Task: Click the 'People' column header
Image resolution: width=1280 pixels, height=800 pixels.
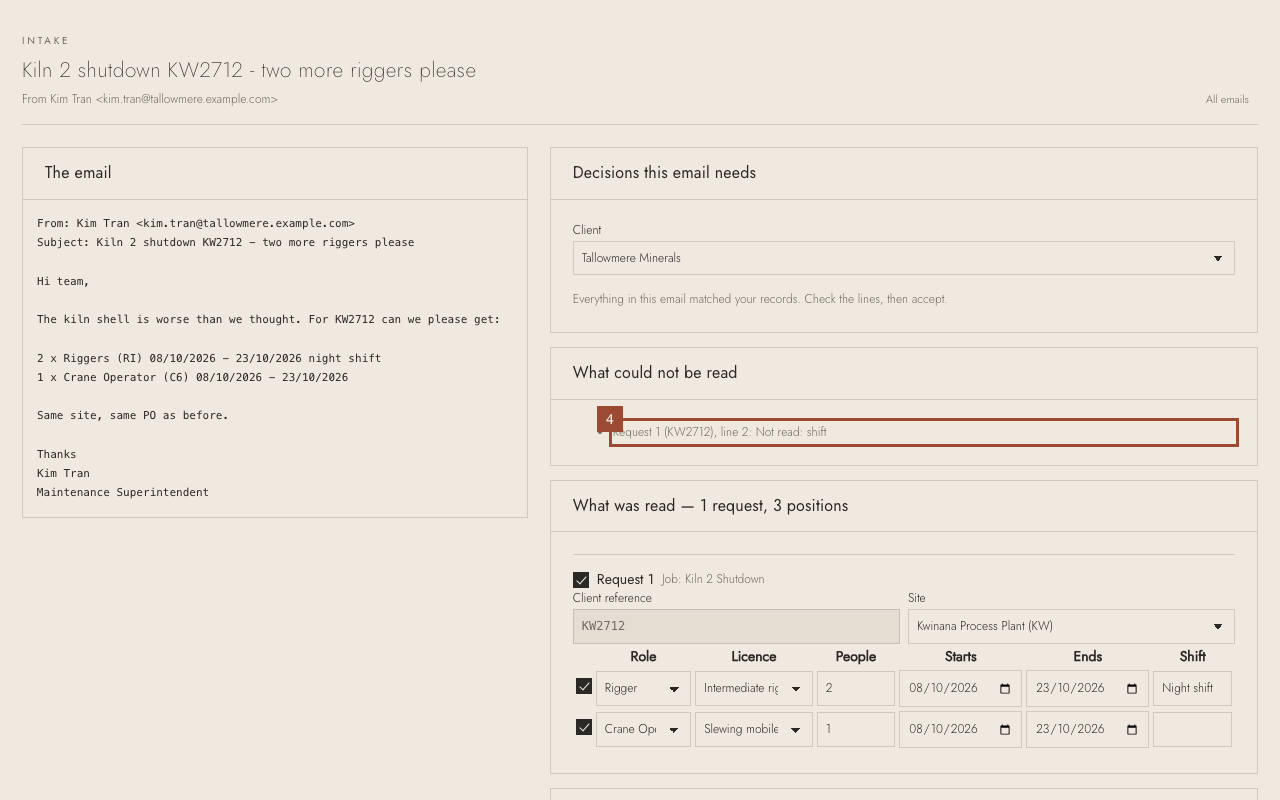Action: point(856,657)
